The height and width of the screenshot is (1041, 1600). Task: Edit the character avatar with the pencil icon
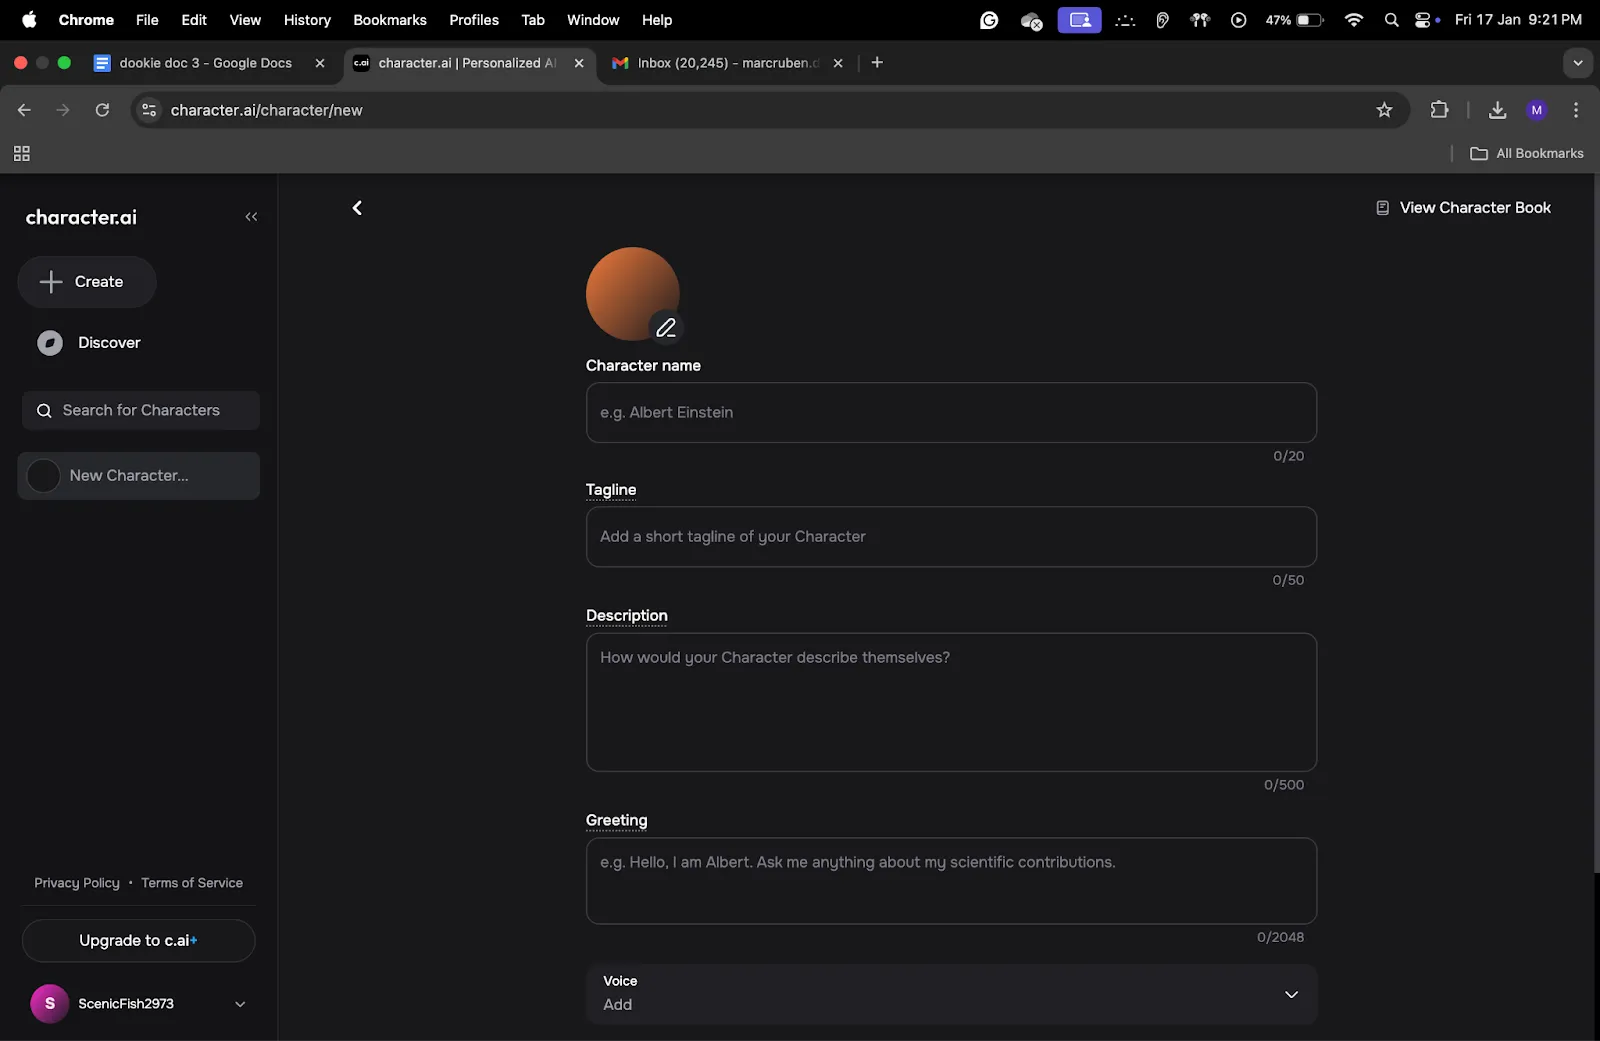tap(666, 327)
